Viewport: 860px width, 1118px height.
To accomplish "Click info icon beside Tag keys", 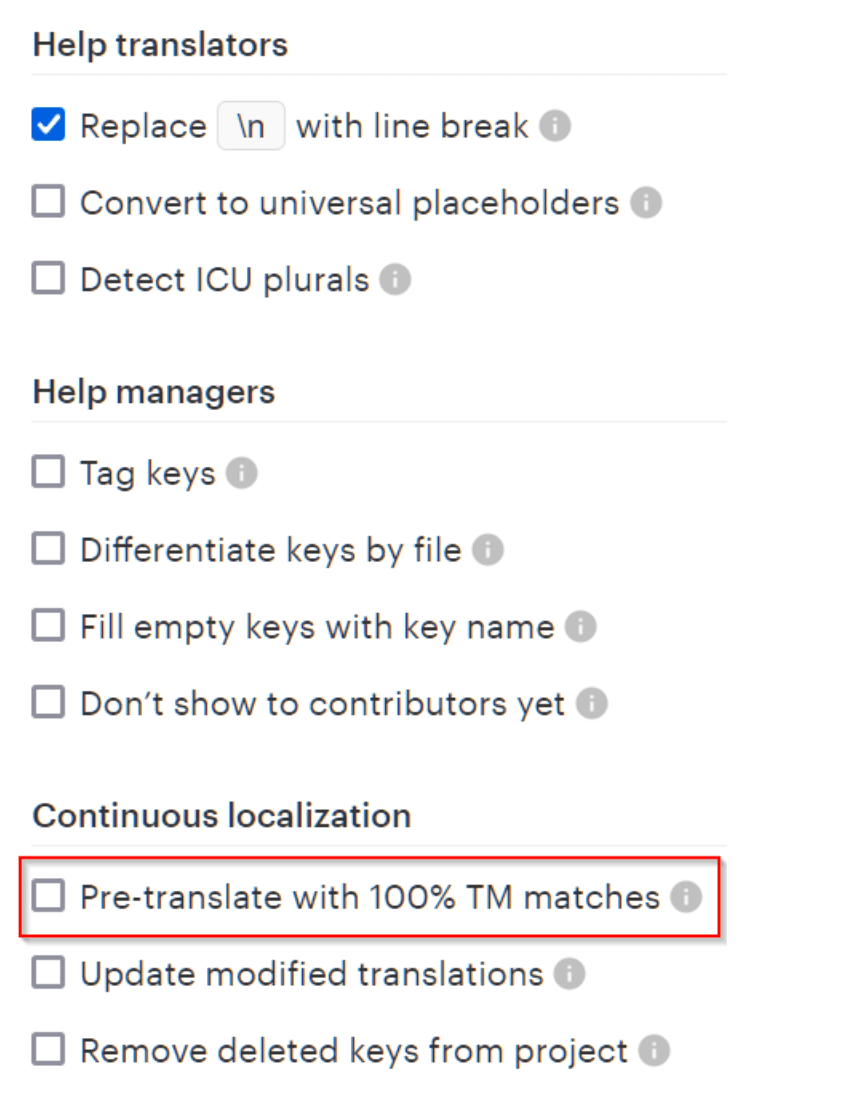I will pyautogui.click(x=241, y=473).
